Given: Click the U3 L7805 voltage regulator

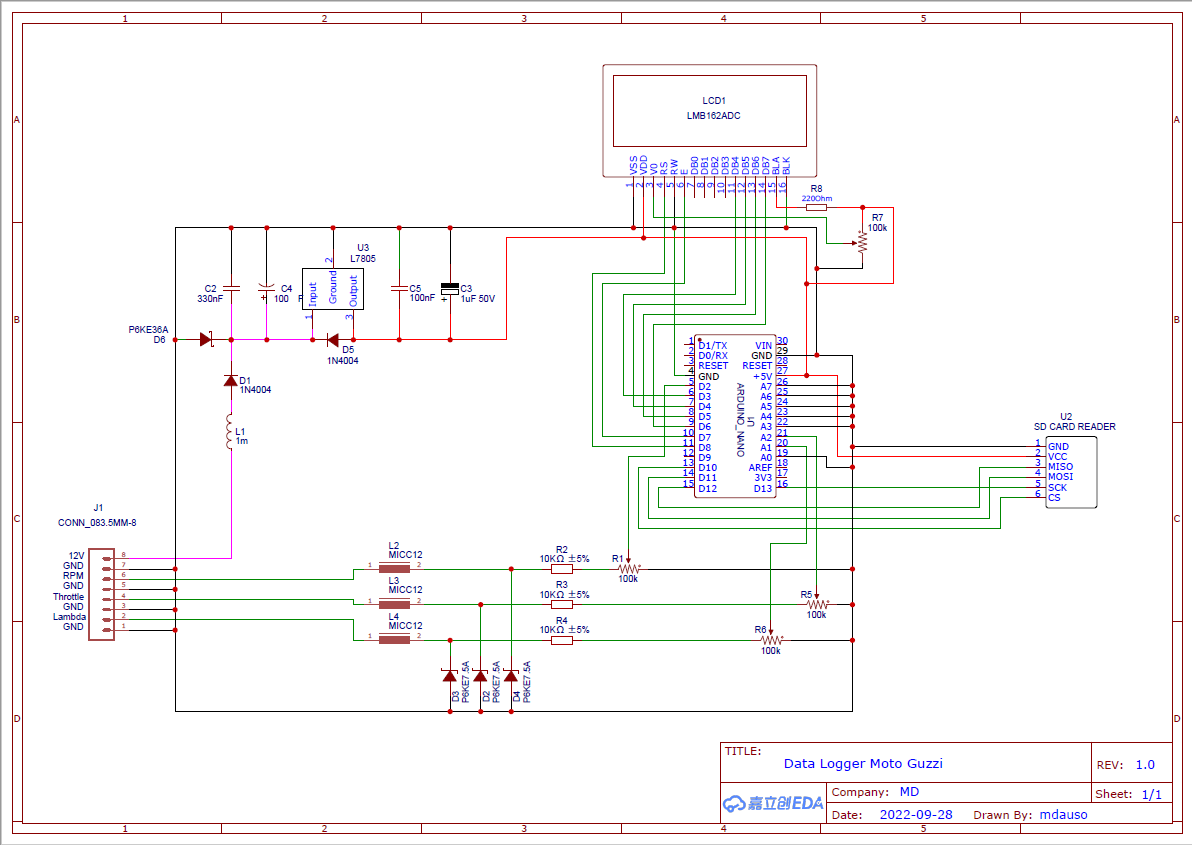Looking at the screenshot, I should (332, 289).
